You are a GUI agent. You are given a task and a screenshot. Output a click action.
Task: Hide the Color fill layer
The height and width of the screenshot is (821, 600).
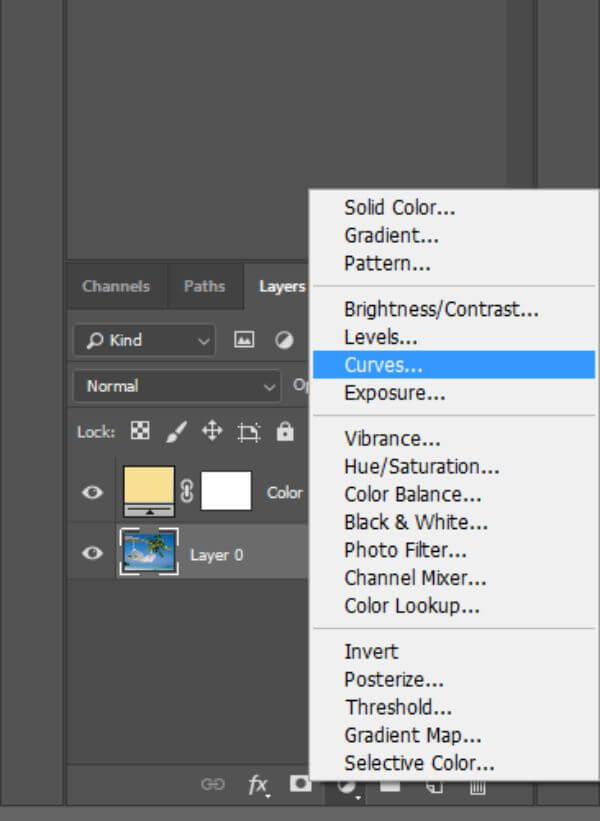point(92,492)
